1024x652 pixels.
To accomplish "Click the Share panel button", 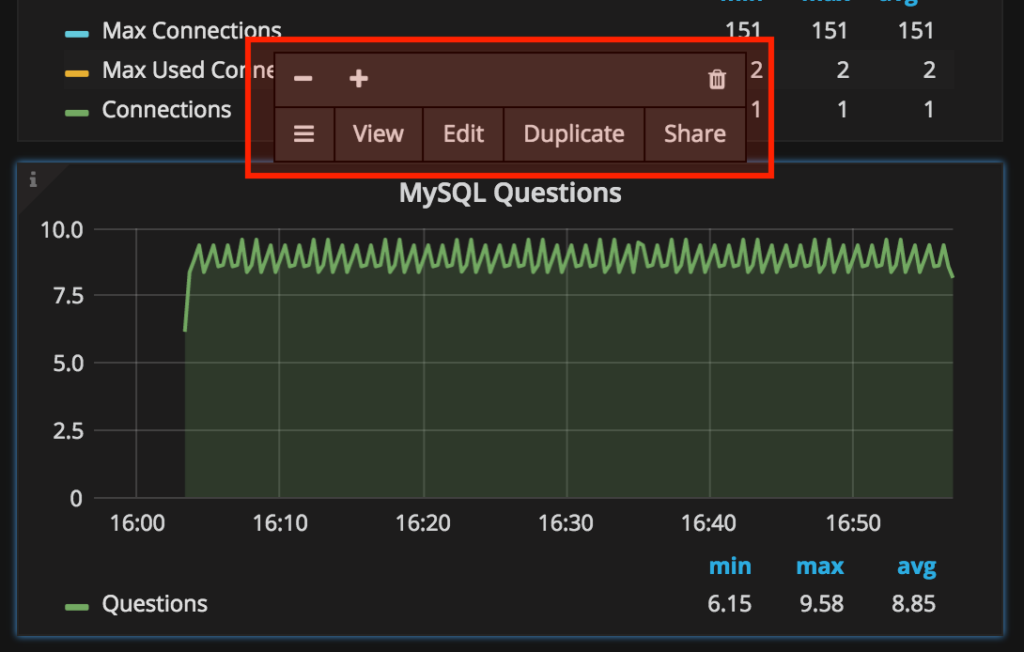I will (694, 134).
